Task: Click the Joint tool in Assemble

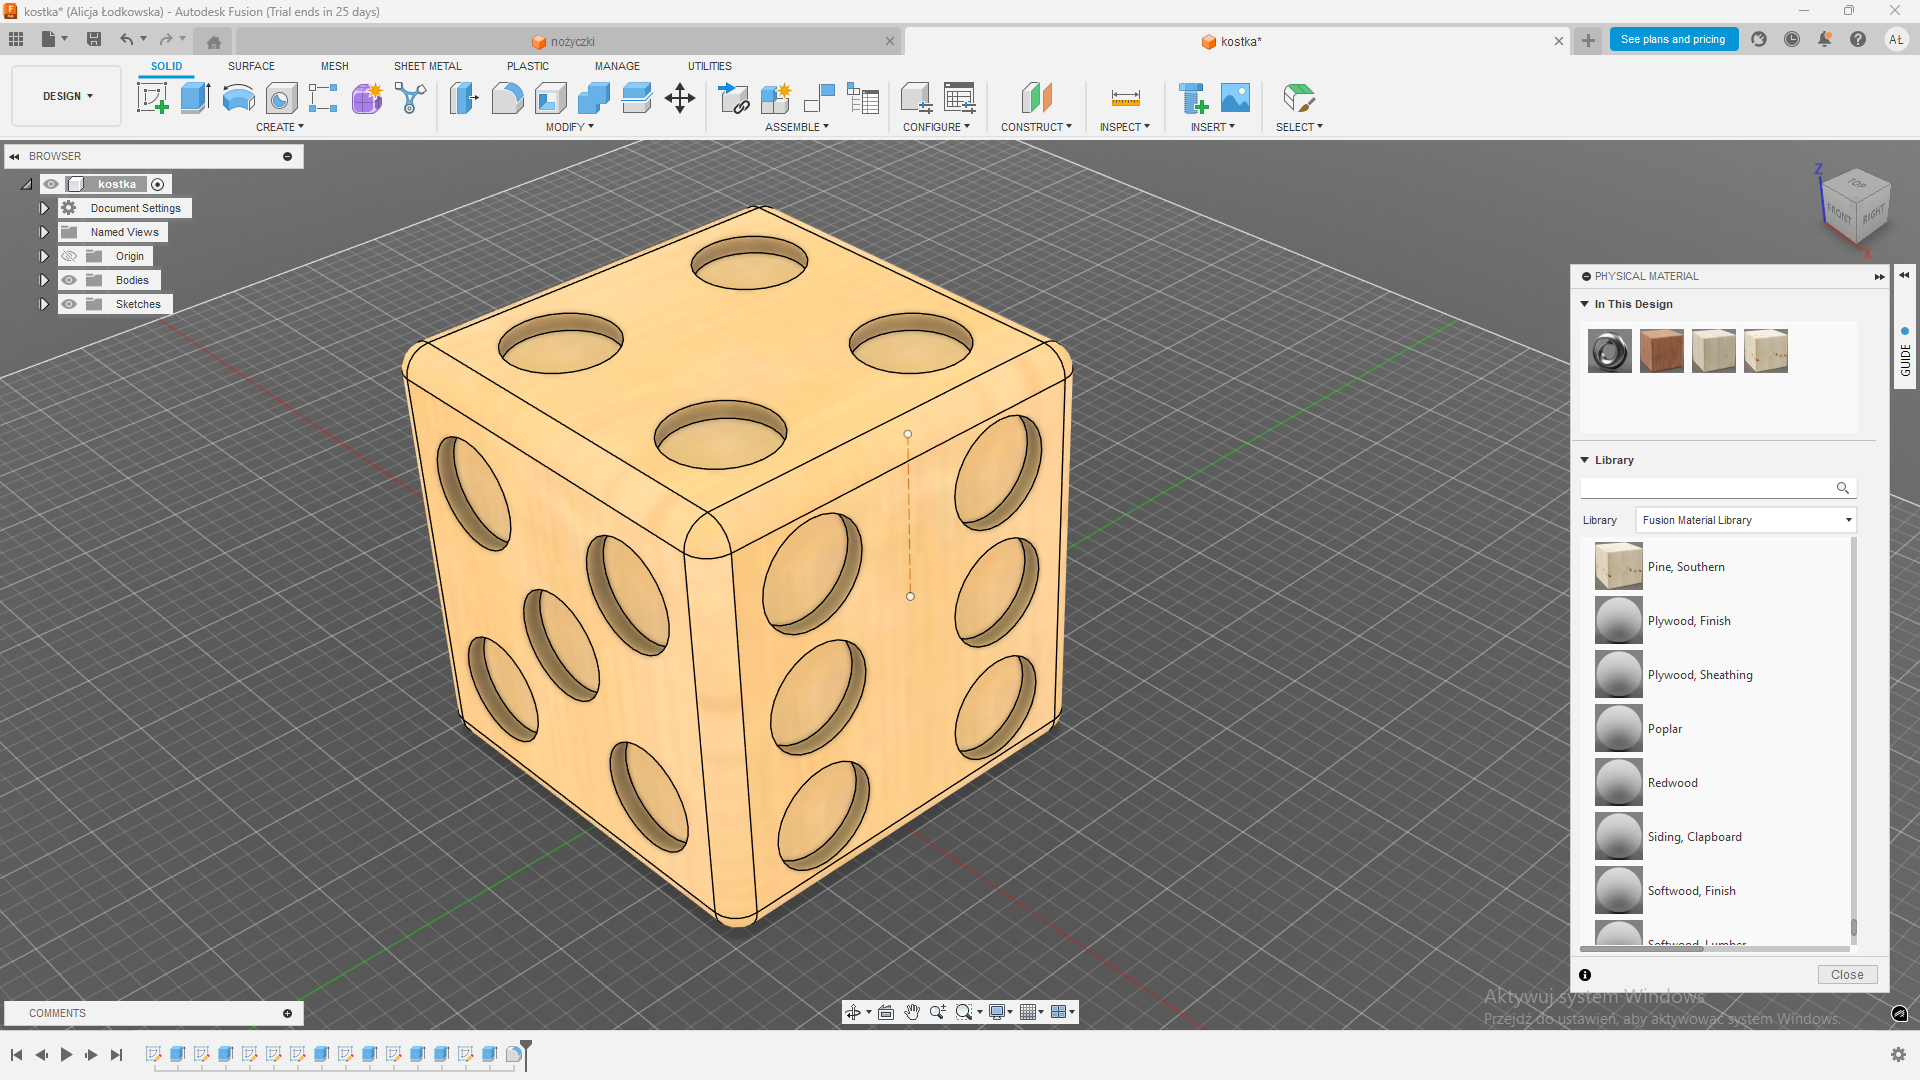Action: [x=819, y=98]
